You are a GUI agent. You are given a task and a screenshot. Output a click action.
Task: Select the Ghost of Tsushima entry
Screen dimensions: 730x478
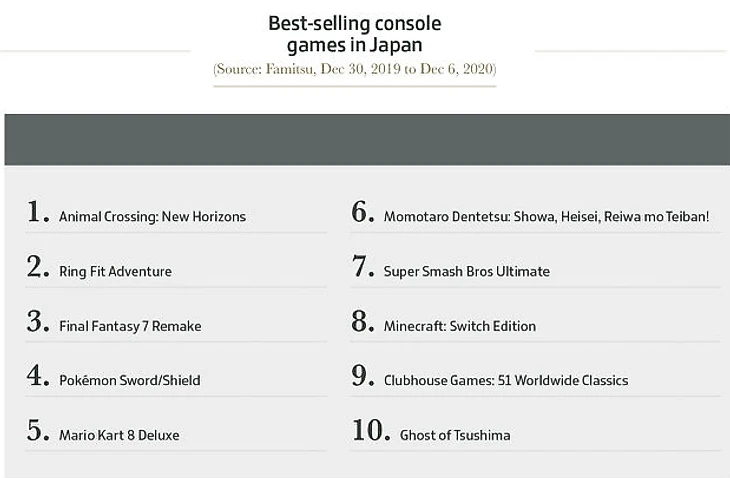coord(454,435)
